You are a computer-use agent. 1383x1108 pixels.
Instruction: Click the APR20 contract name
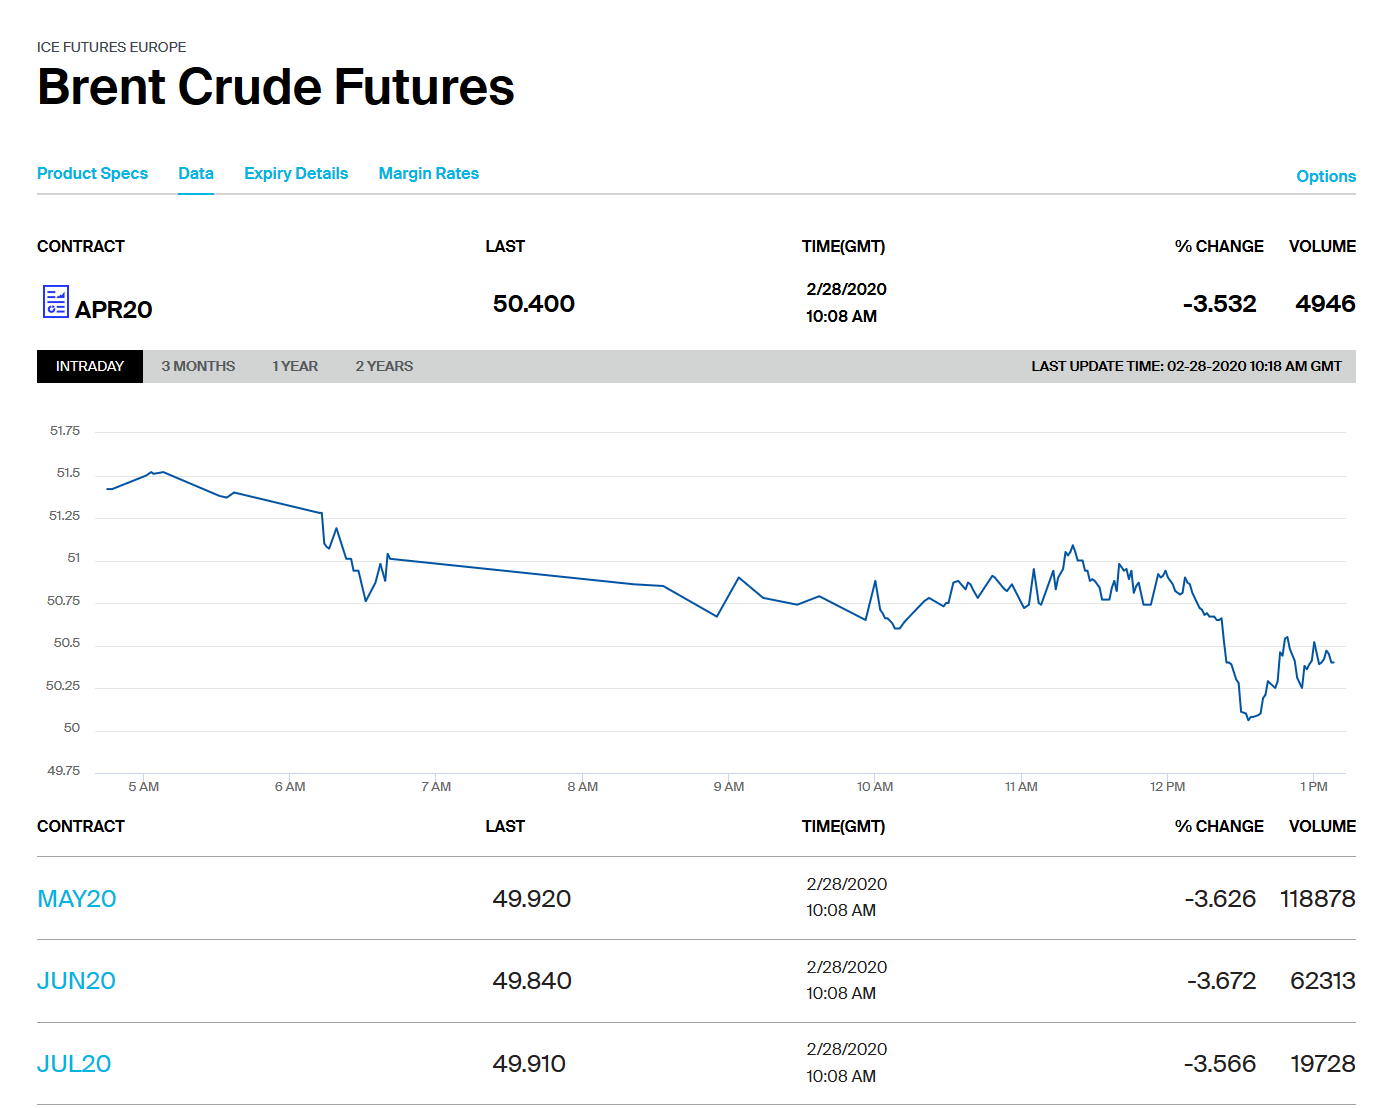pos(114,310)
